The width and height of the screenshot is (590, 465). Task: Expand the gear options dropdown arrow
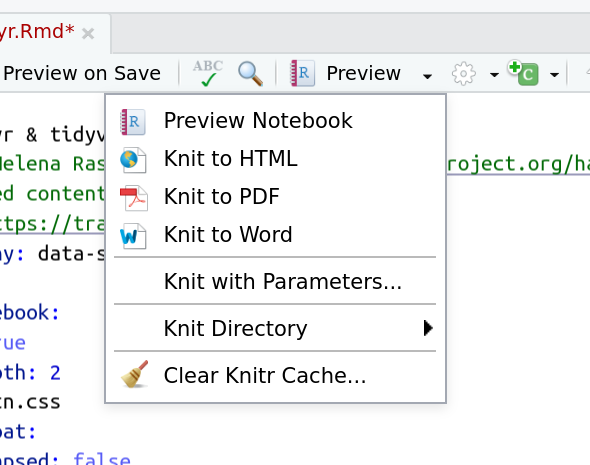pos(494,75)
